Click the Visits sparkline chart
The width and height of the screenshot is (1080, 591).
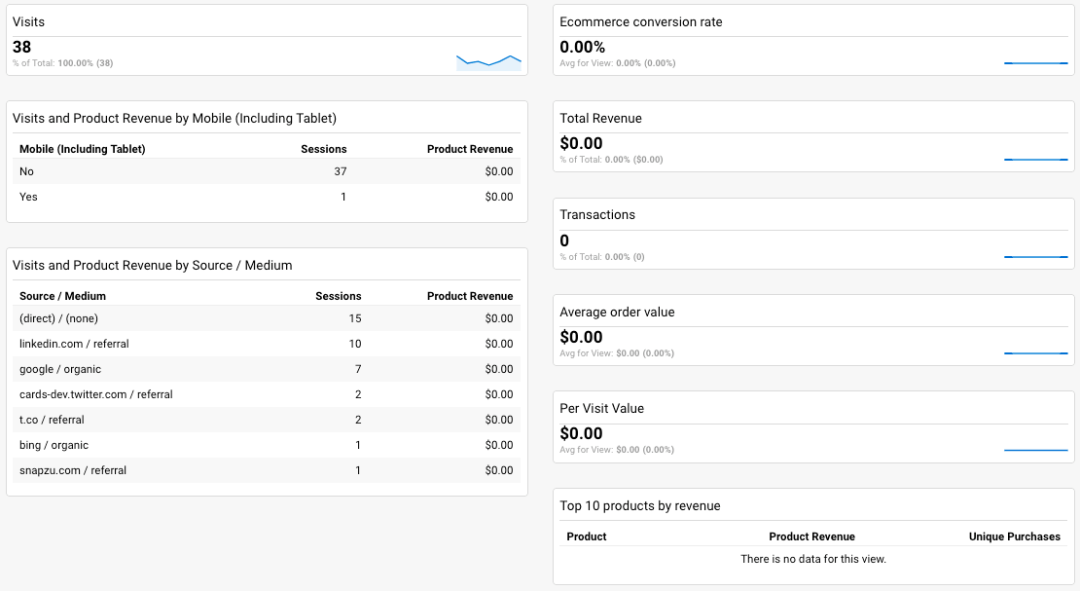(x=488, y=60)
